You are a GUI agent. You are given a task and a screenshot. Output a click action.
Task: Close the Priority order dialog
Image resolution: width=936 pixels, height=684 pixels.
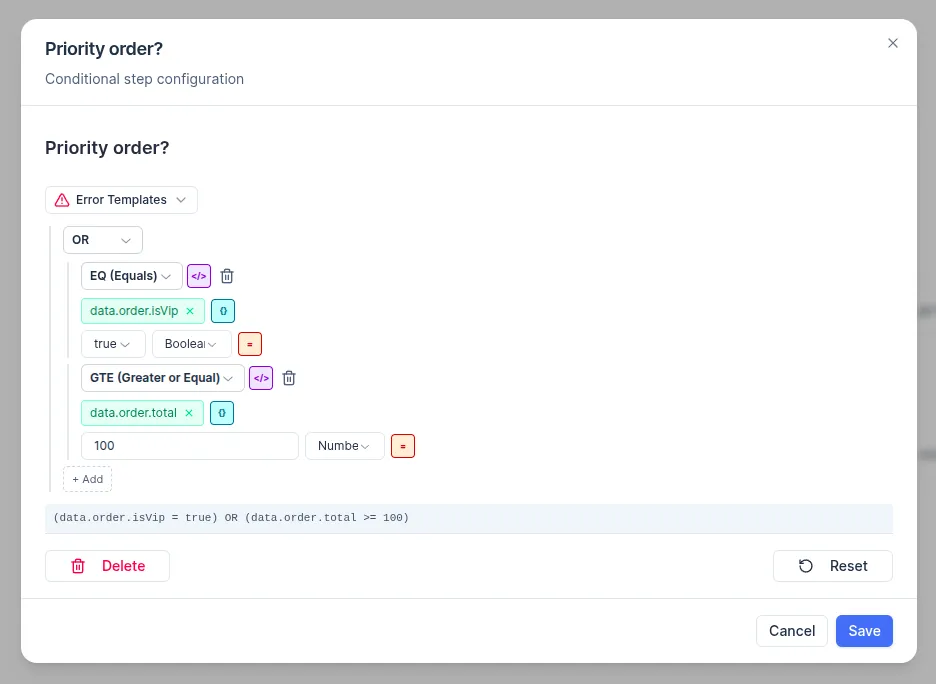click(893, 43)
